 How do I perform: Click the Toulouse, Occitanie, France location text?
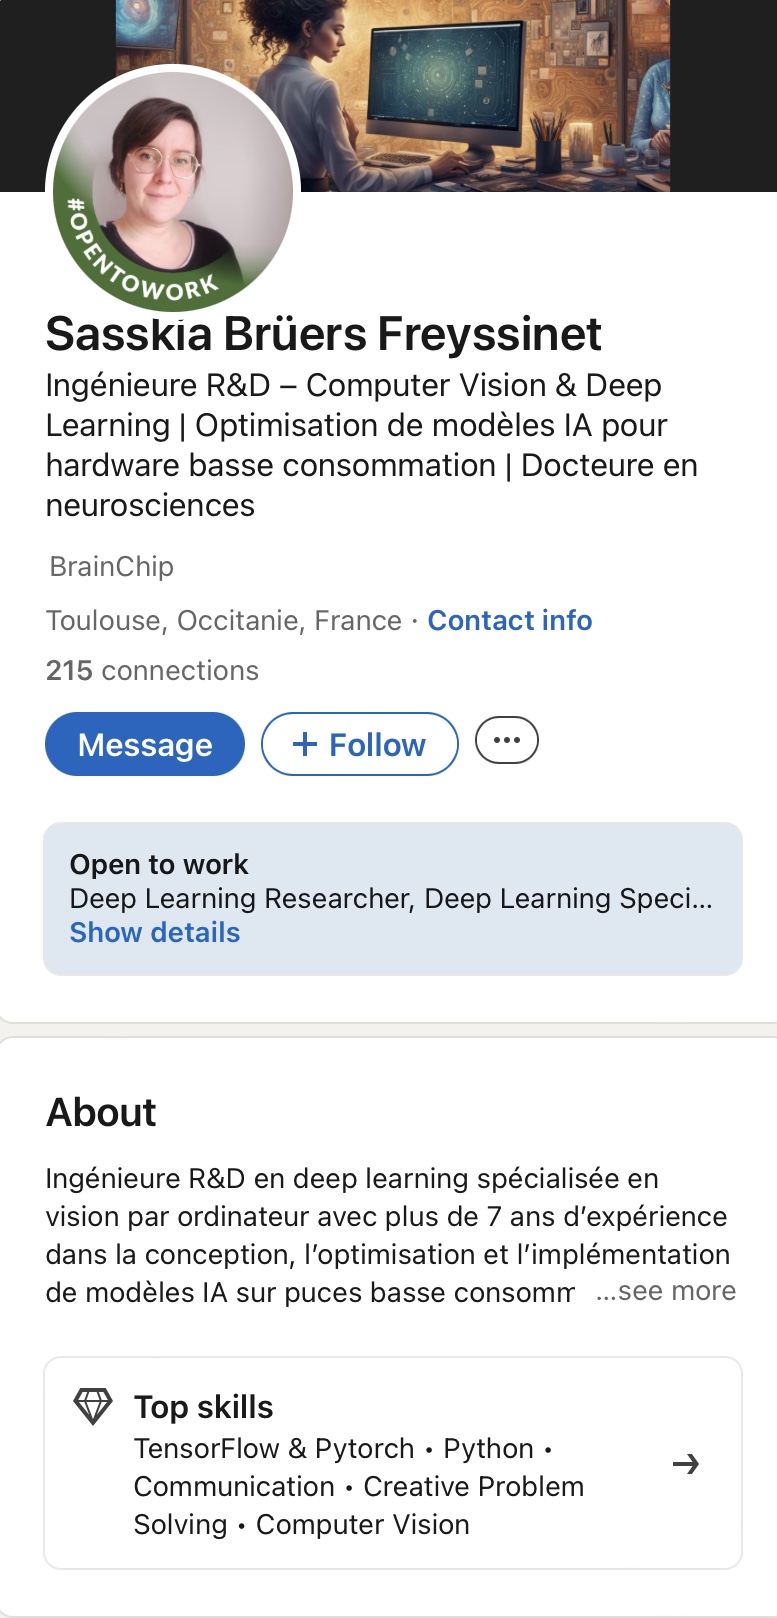pyautogui.click(x=224, y=620)
